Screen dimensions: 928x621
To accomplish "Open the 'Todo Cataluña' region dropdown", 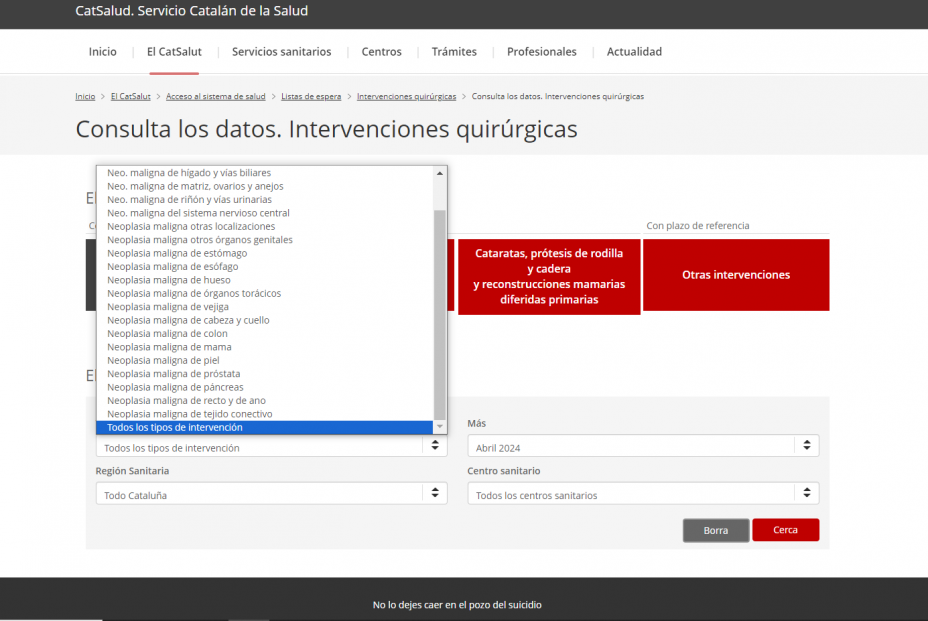I will pyautogui.click(x=260, y=493).
